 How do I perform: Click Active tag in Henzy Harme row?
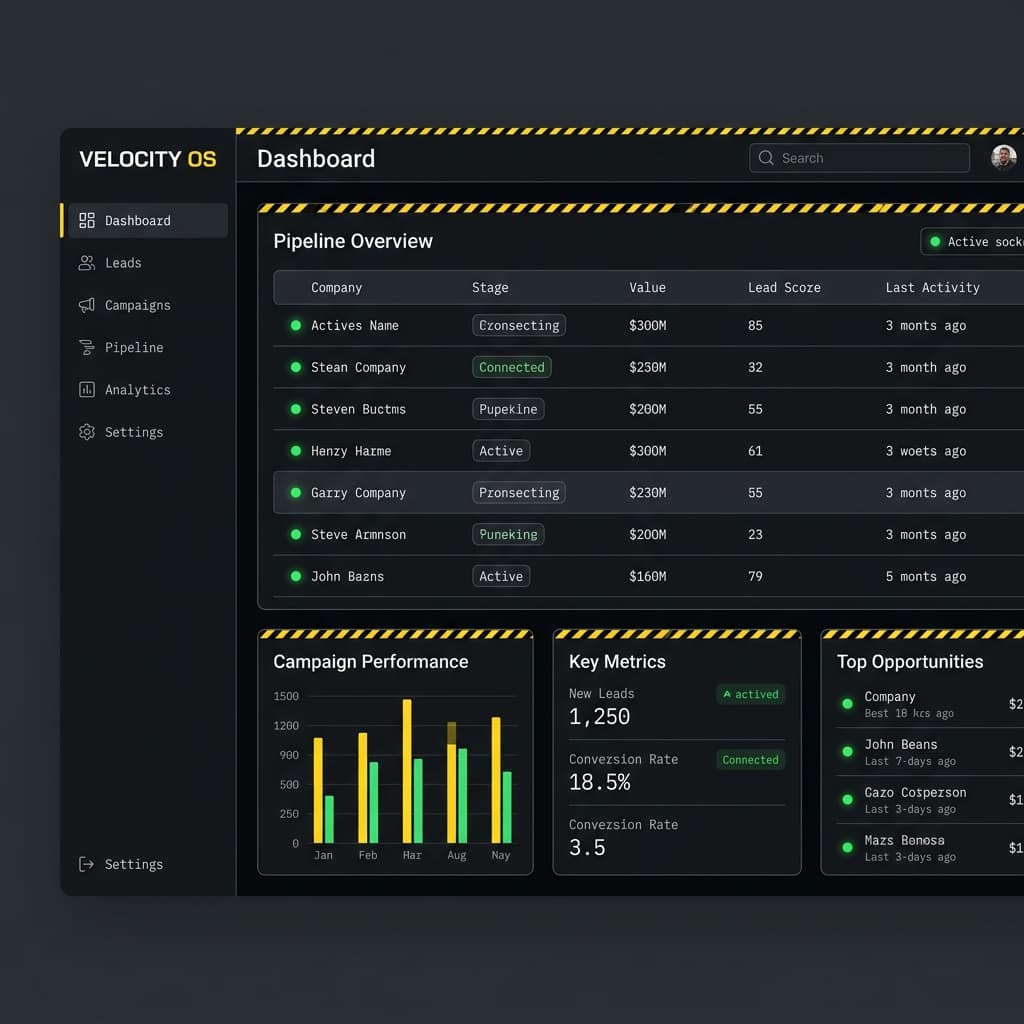click(x=501, y=451)
